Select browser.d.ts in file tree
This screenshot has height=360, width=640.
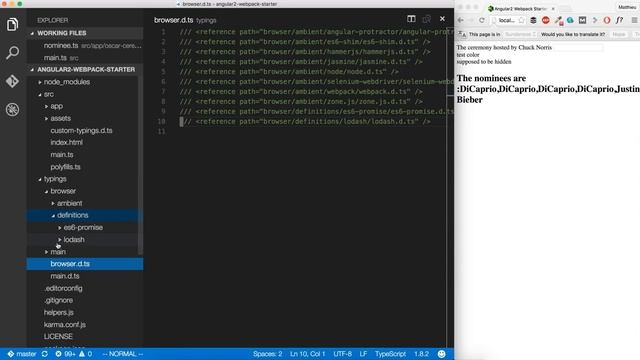85,264
